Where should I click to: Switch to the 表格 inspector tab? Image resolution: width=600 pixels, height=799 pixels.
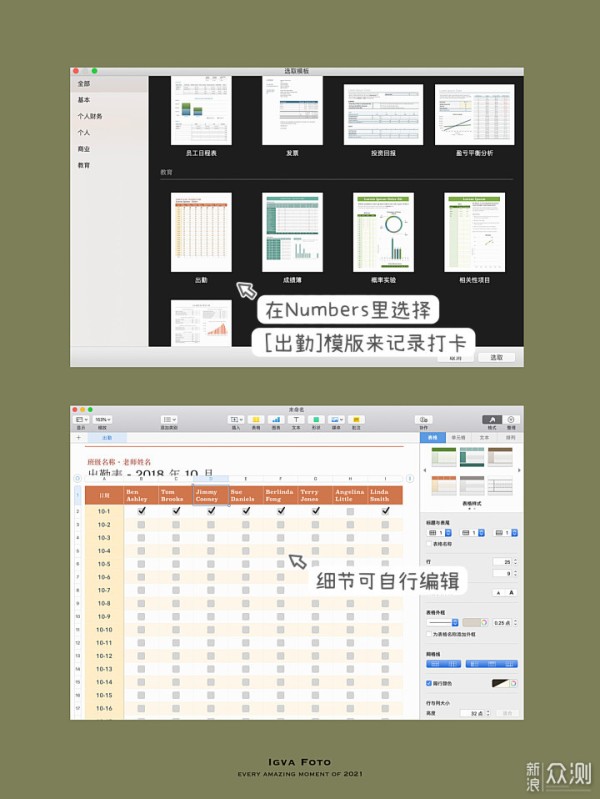[x=432, y=437]
